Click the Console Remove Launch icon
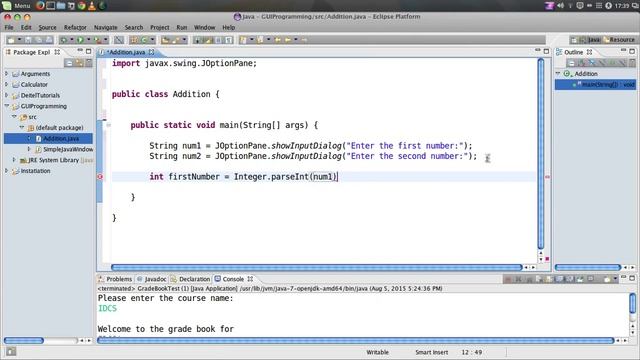 518,279
